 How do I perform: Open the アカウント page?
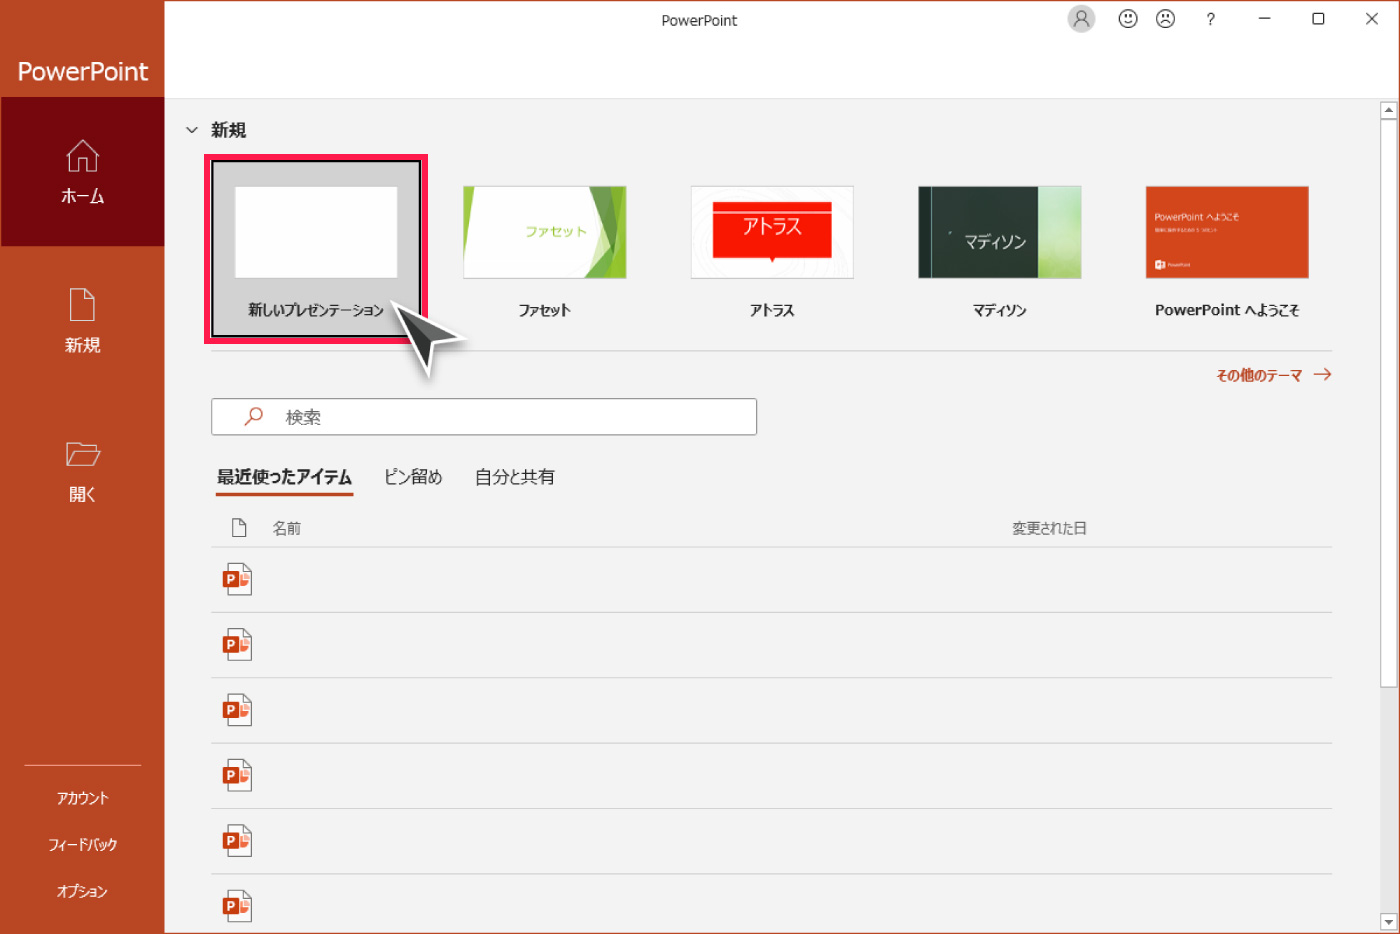82,798
